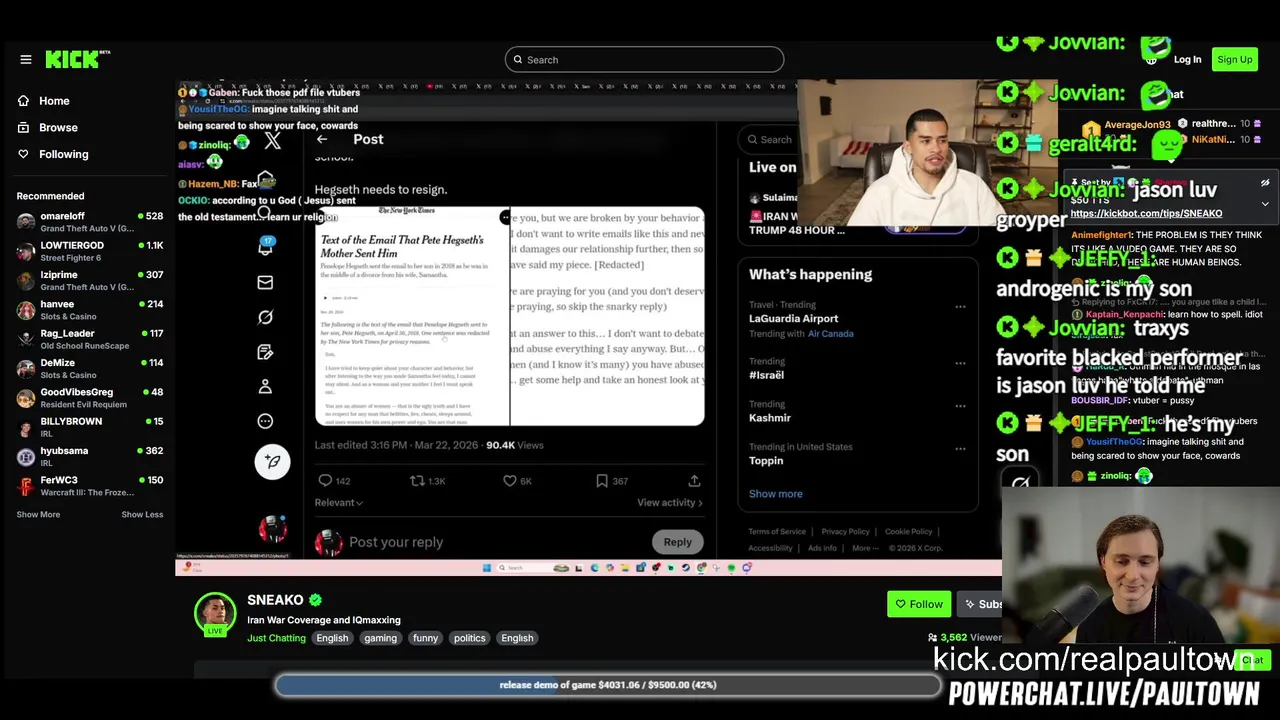Open Rag_Leader recommended channel
This screenshot has height=720, width=1280.
[90, 339]
